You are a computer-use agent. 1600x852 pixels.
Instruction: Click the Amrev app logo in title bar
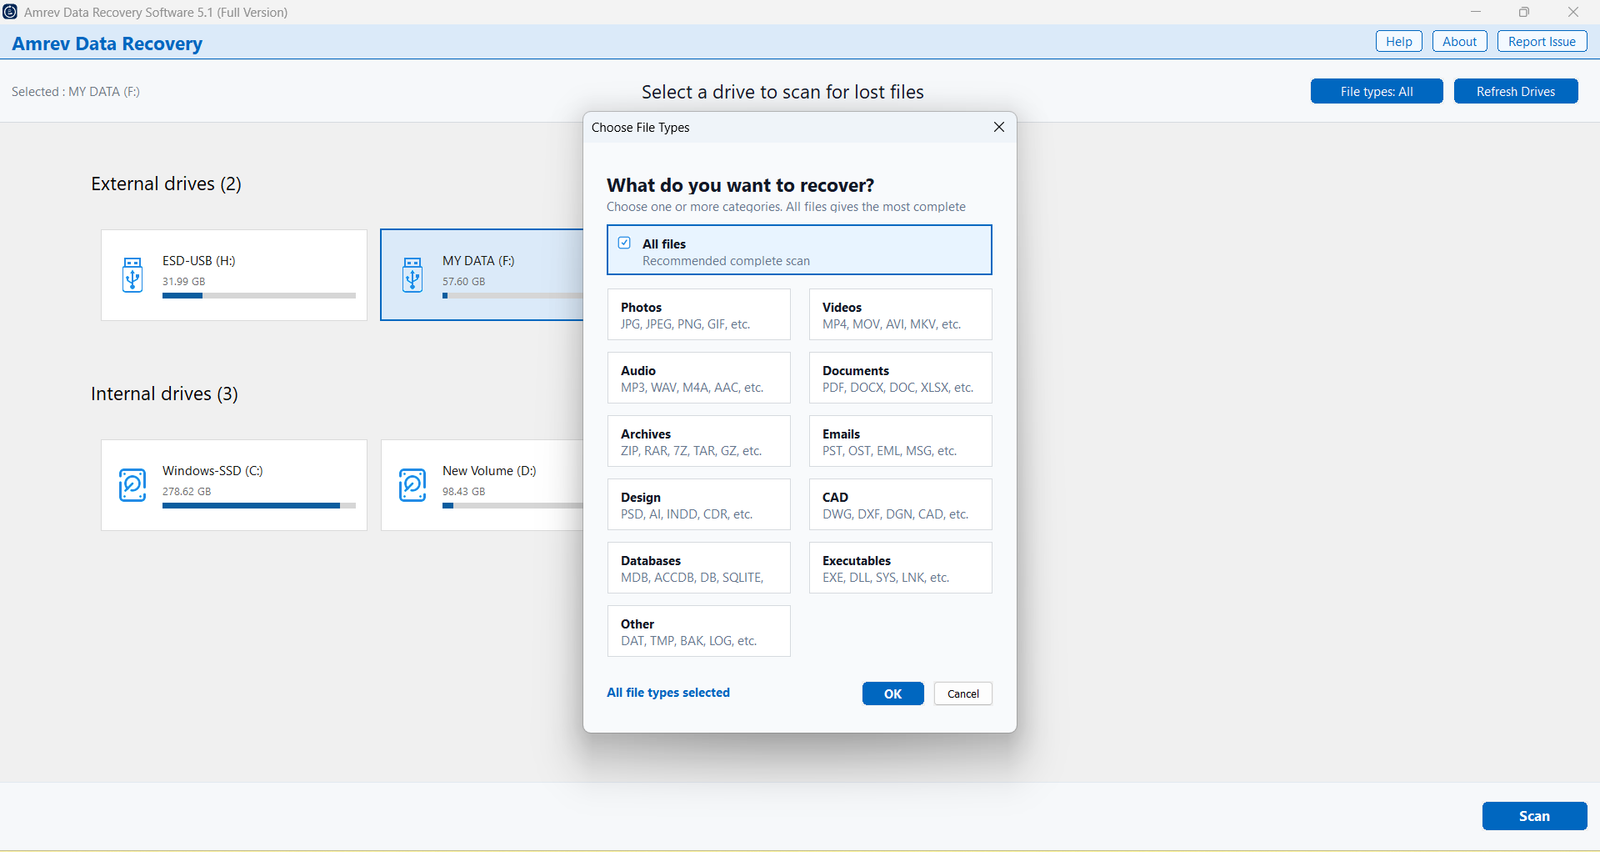[x=10, y=12]
